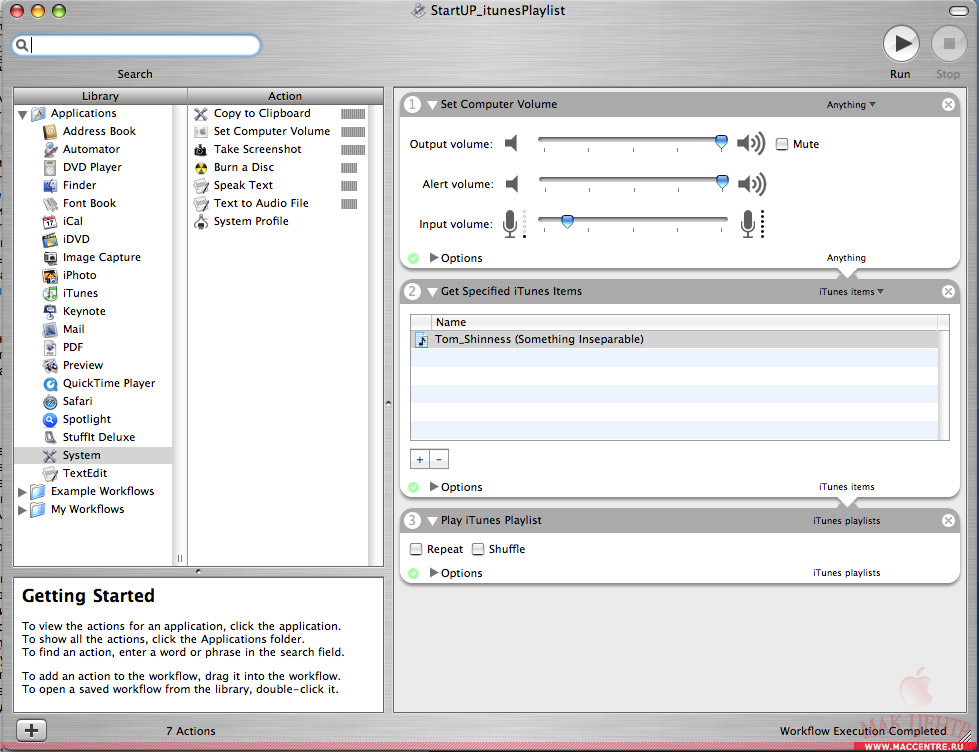
Task: Enable the Shuffle checkbox
Action: (478, 549)
